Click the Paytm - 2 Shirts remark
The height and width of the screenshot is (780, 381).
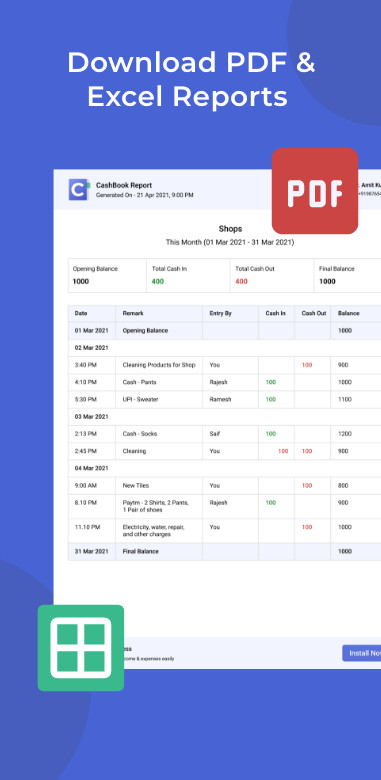[x=156, y=506]
